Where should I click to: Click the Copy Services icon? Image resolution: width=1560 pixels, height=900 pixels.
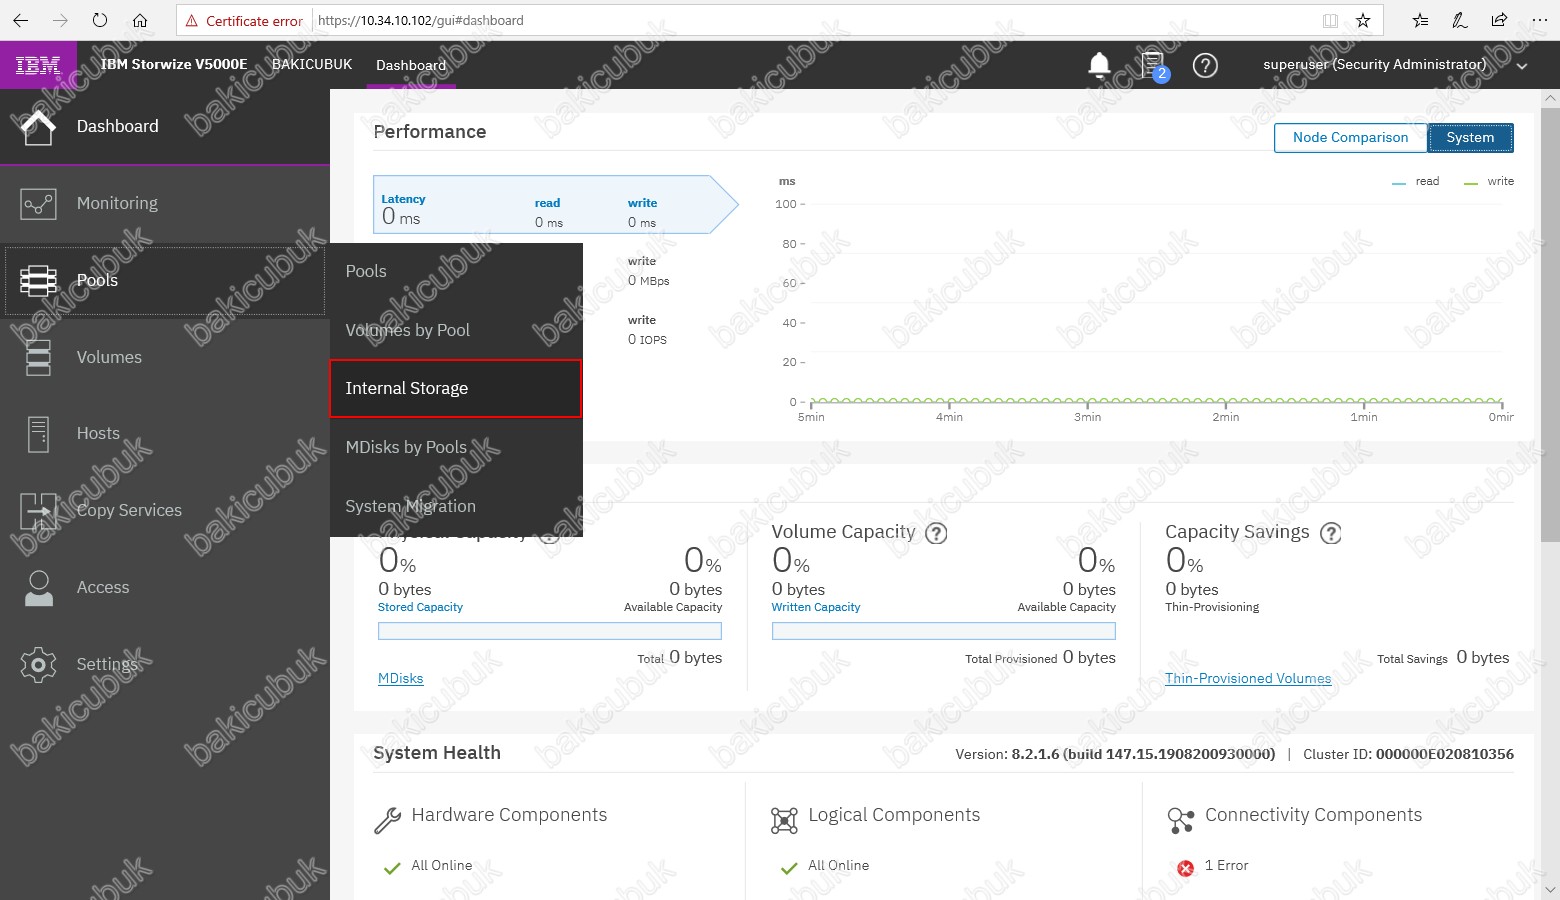coord(39,511)
